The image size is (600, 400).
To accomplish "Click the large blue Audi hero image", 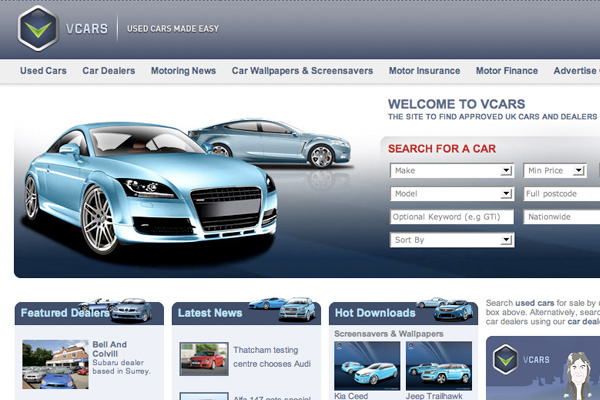I will [150, 188].
